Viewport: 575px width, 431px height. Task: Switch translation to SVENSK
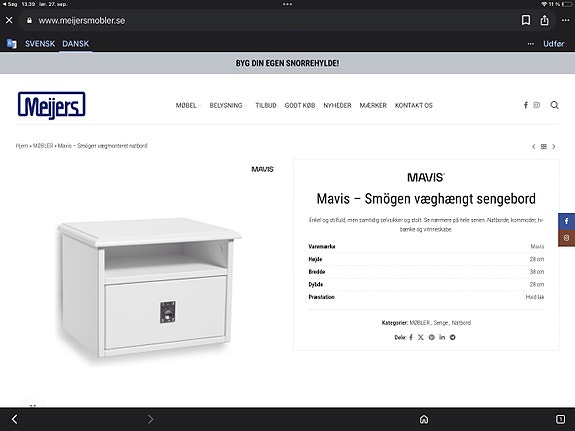(x=40, y=44)
